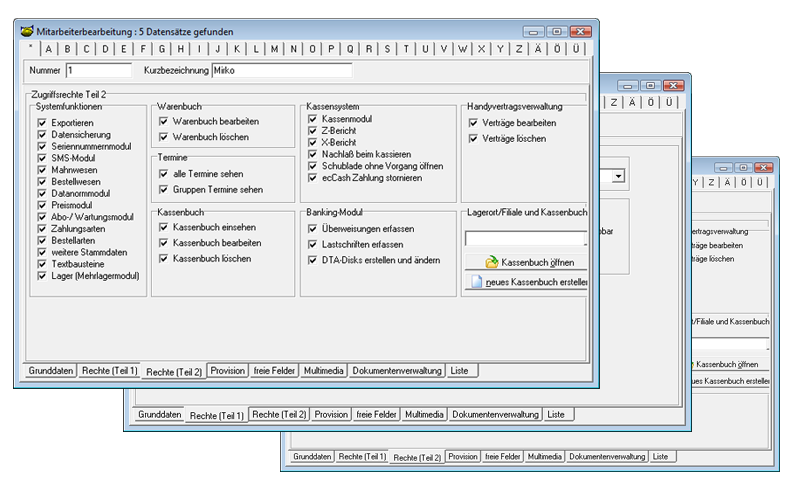Open the dropdown arrow in the middle window

click(x=618, y=176)
